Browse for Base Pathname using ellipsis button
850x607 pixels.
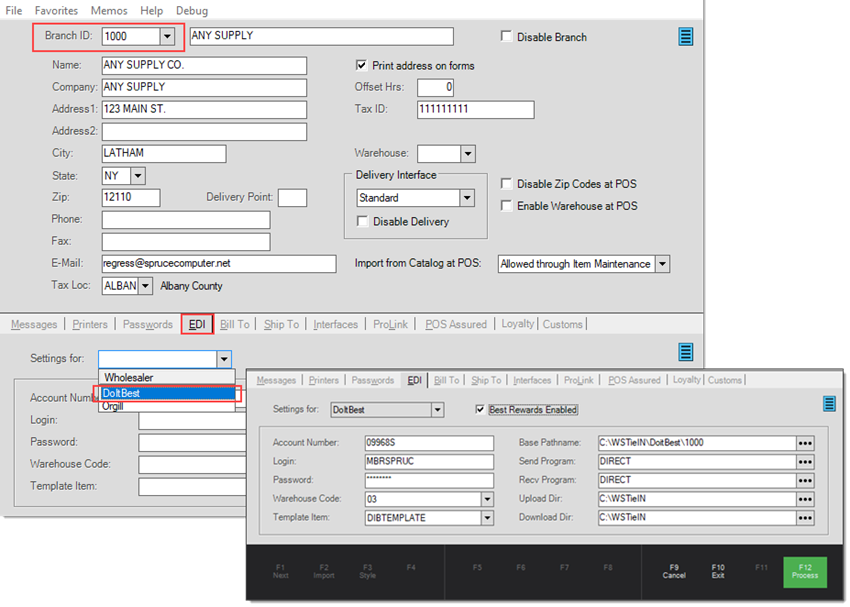coord(804,443)
